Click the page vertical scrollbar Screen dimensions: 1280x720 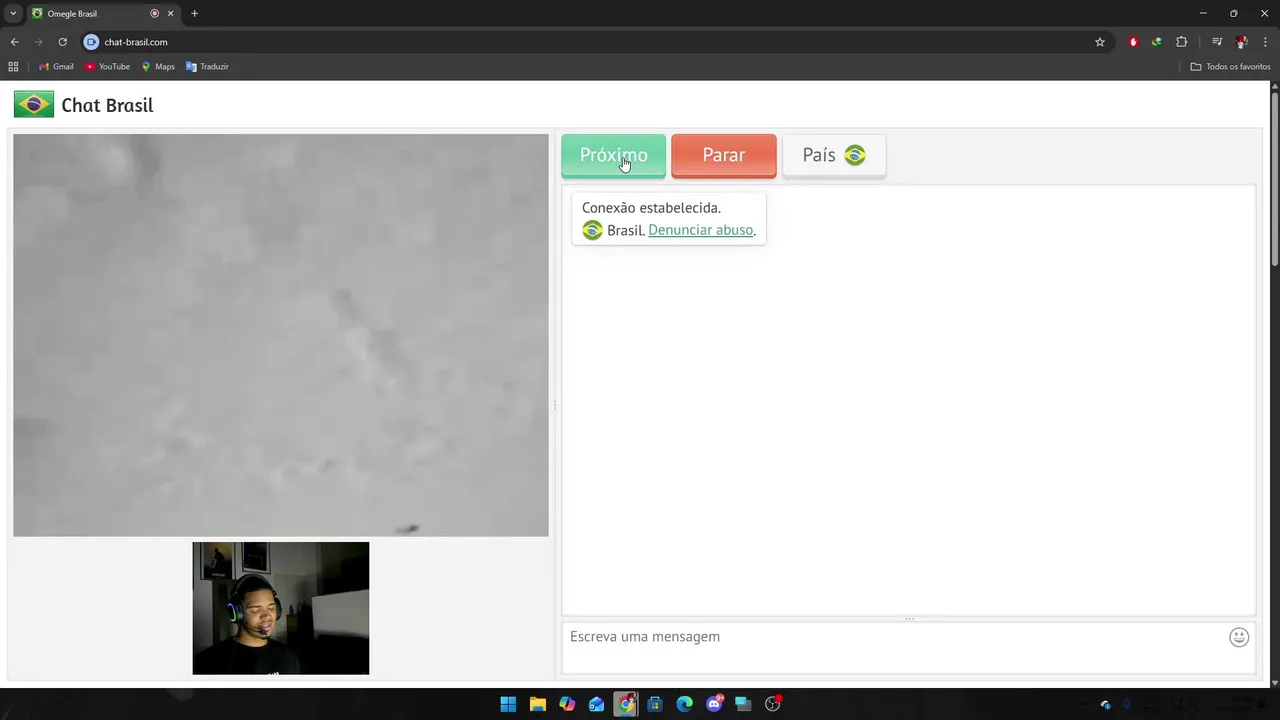coord(1275,180)
